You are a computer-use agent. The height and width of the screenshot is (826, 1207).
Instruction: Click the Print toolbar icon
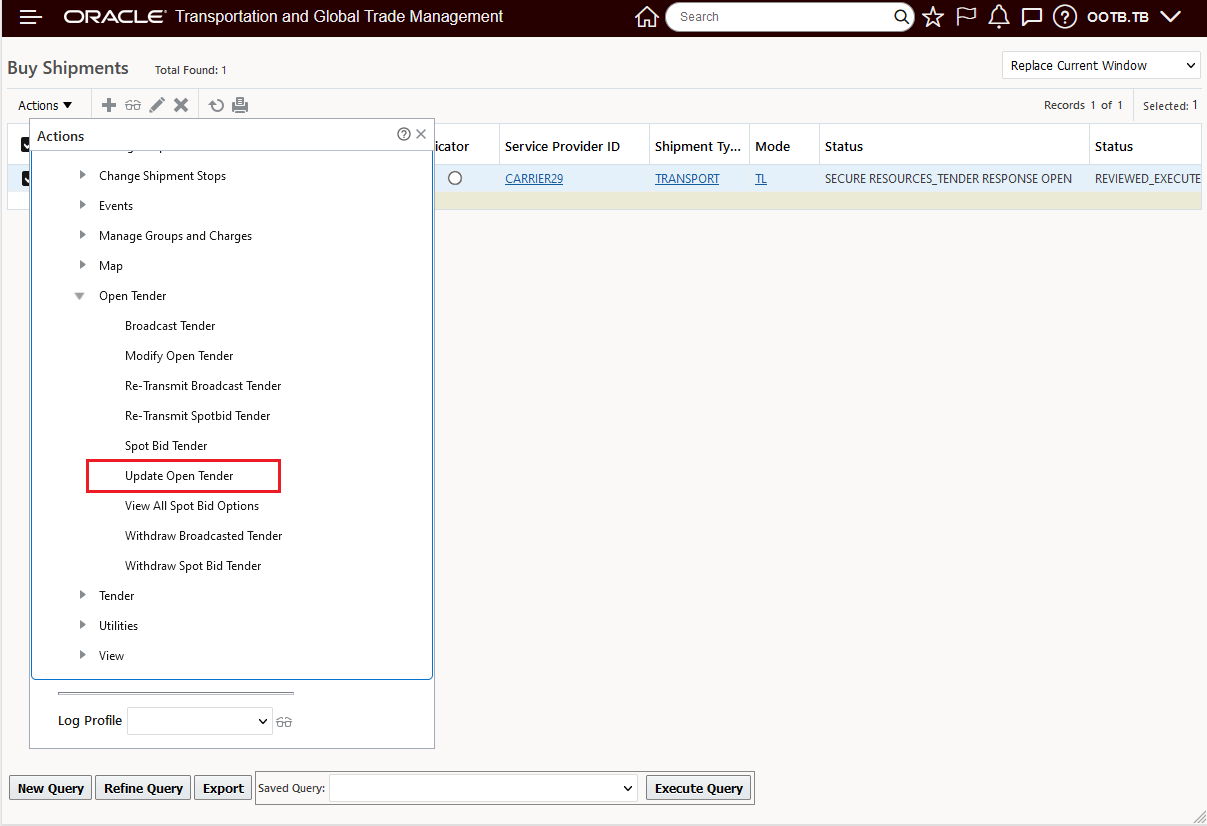[240, 105]
